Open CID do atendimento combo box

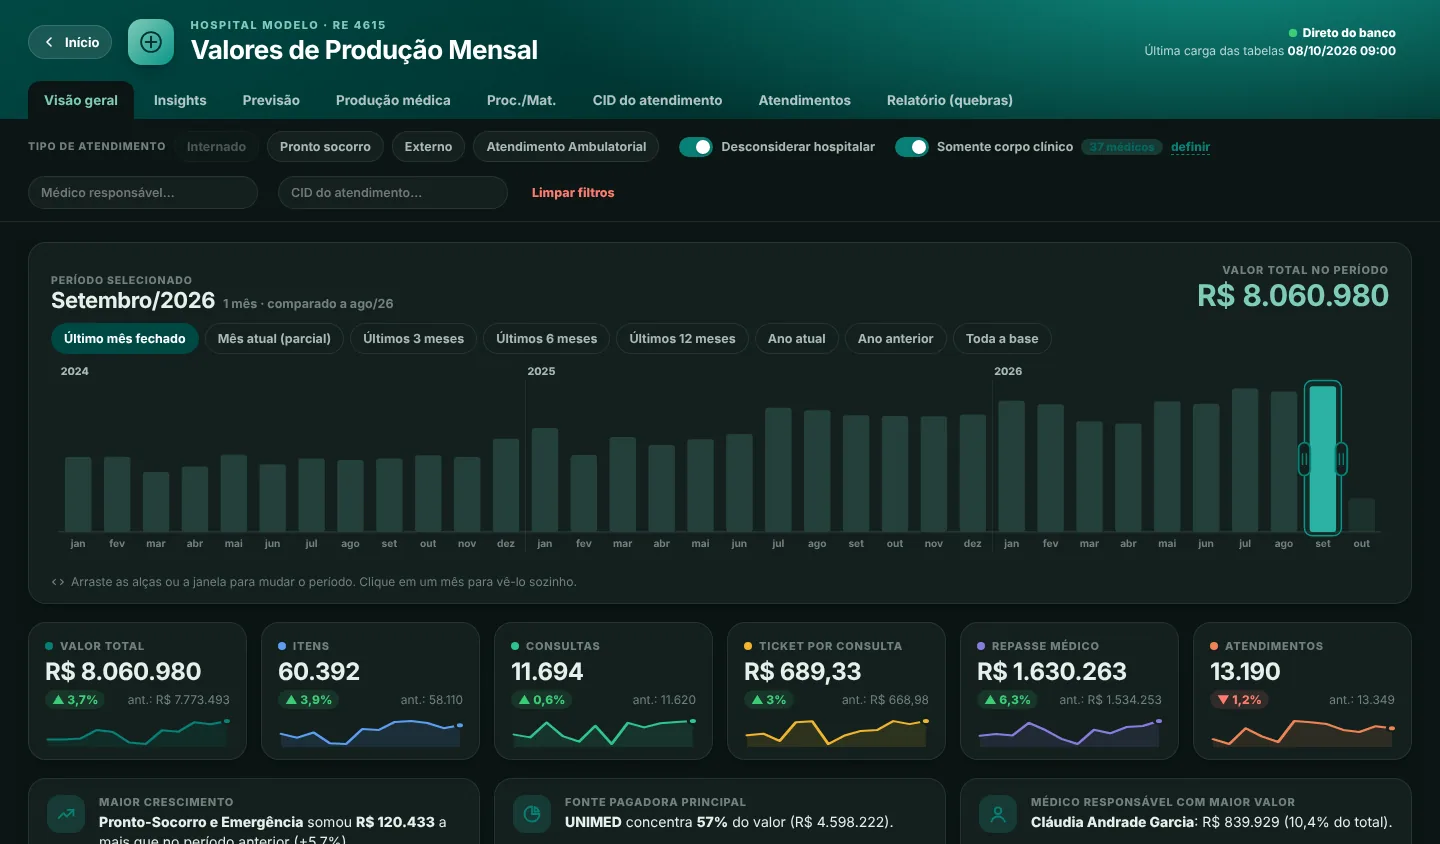(393, 193)
